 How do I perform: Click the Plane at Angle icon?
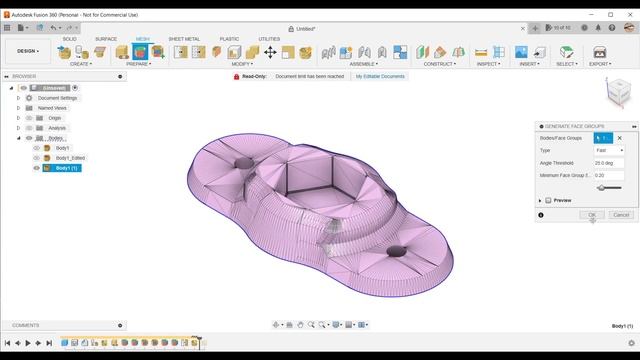point(440,52)
